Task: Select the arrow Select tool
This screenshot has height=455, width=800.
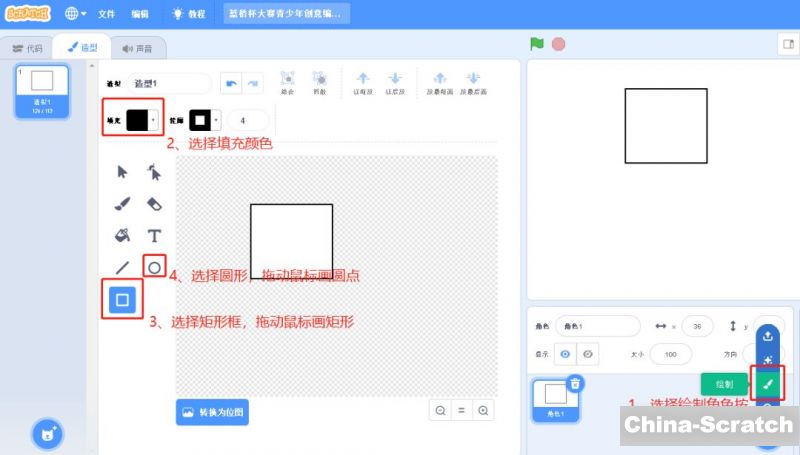Action: pos(122,172)
